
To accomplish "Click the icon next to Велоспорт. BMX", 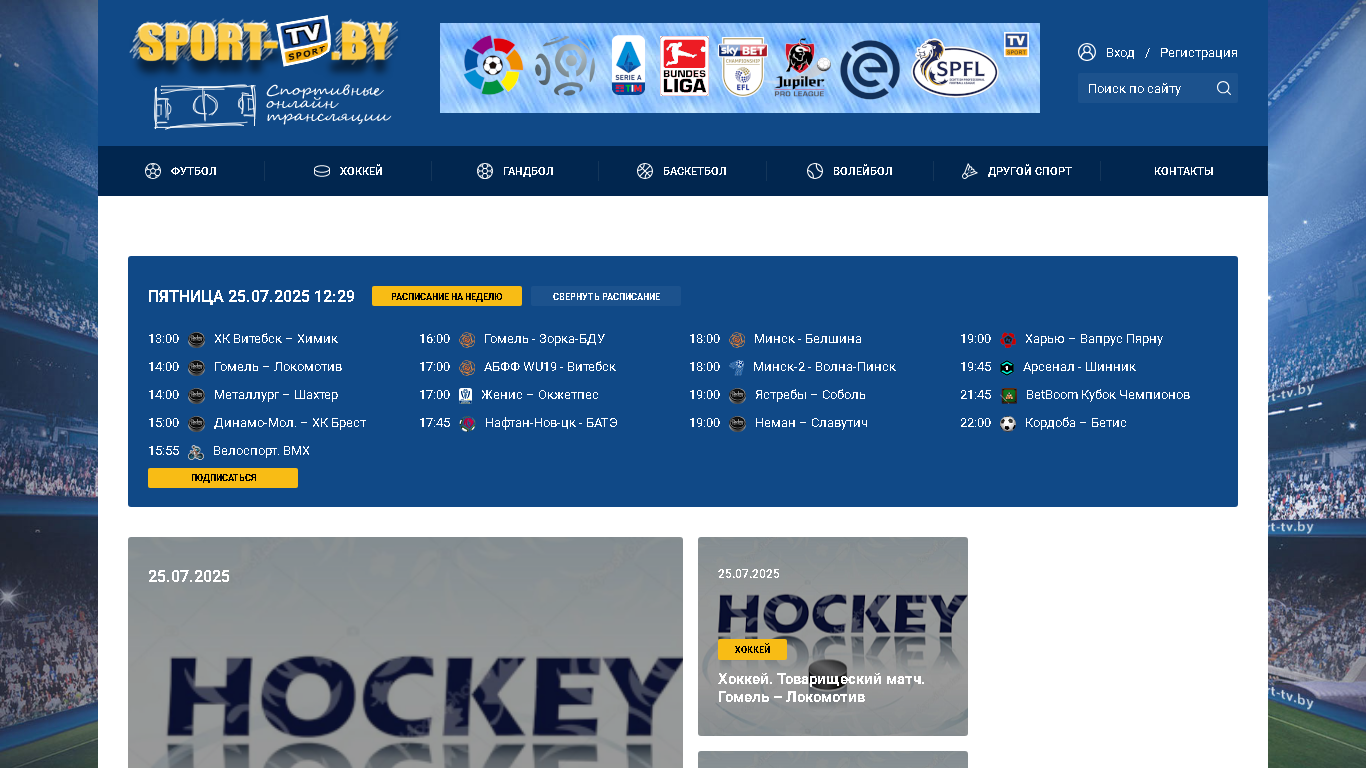I will click(196, 452).
